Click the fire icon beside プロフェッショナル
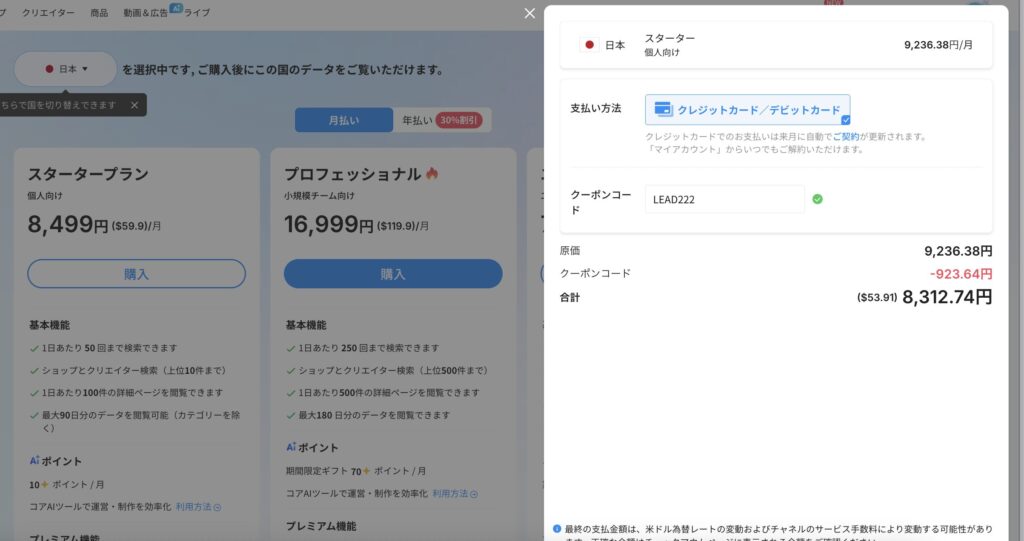This screenshot has width=1024, height=541. pos(432,174)
